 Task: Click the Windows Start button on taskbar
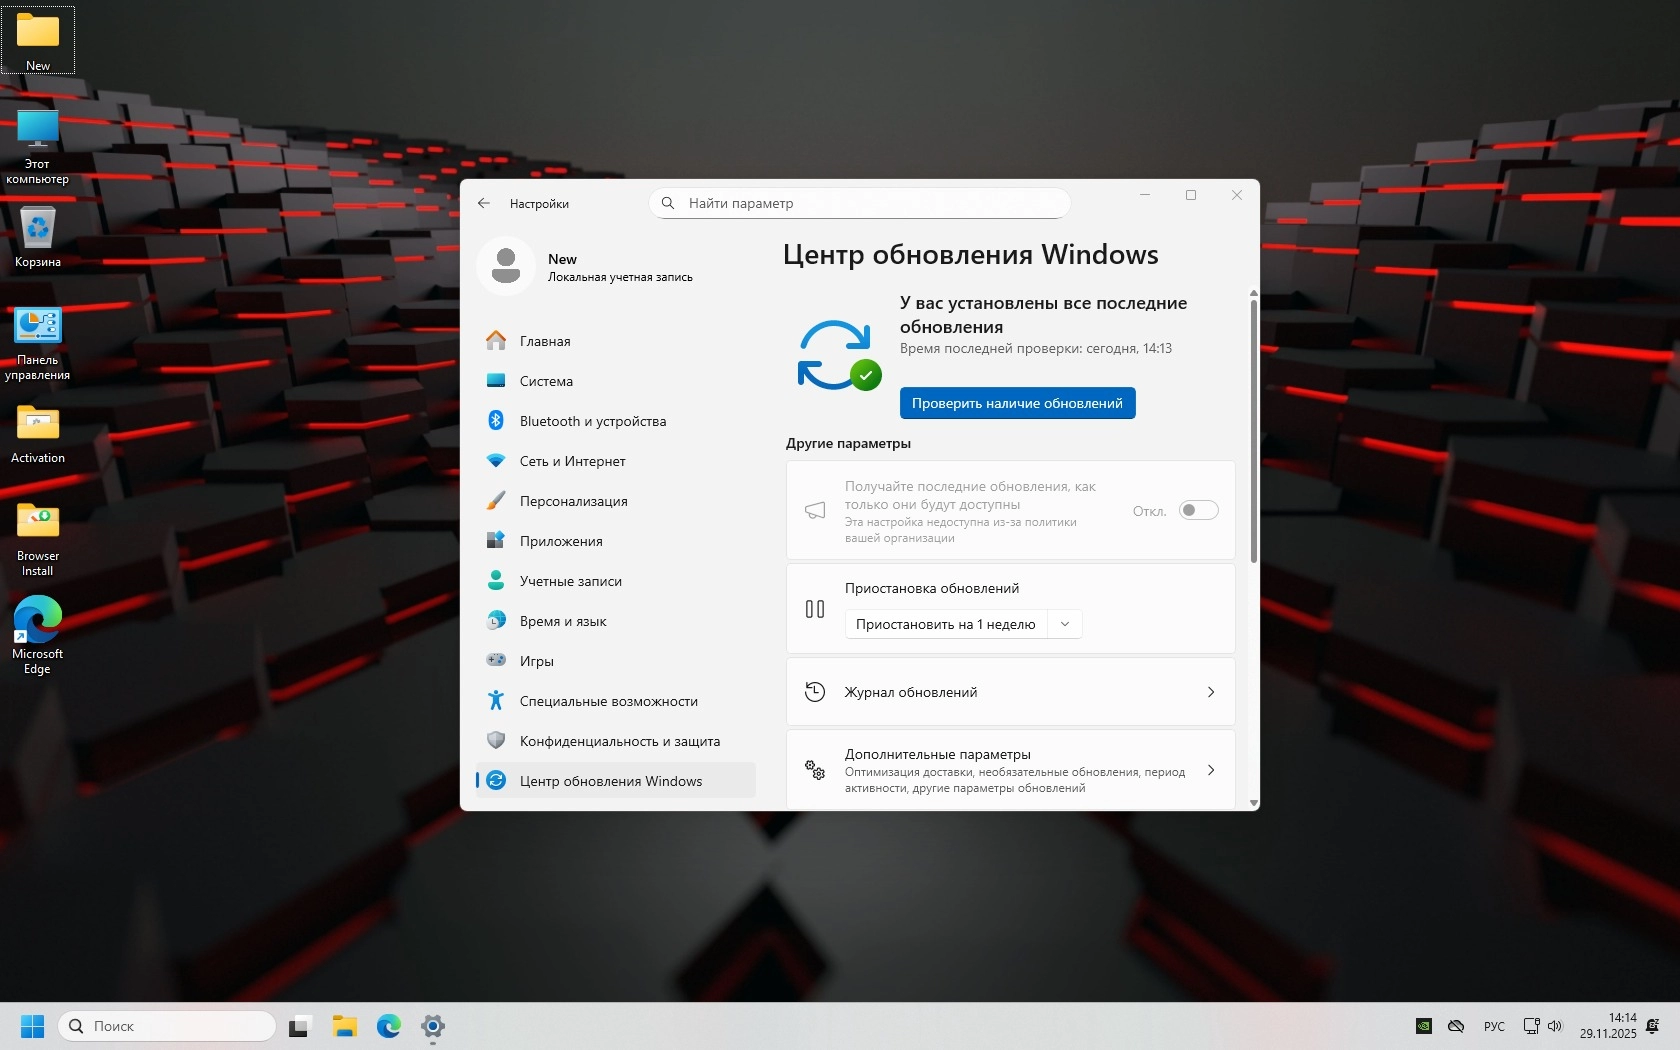coord(32,1026)
